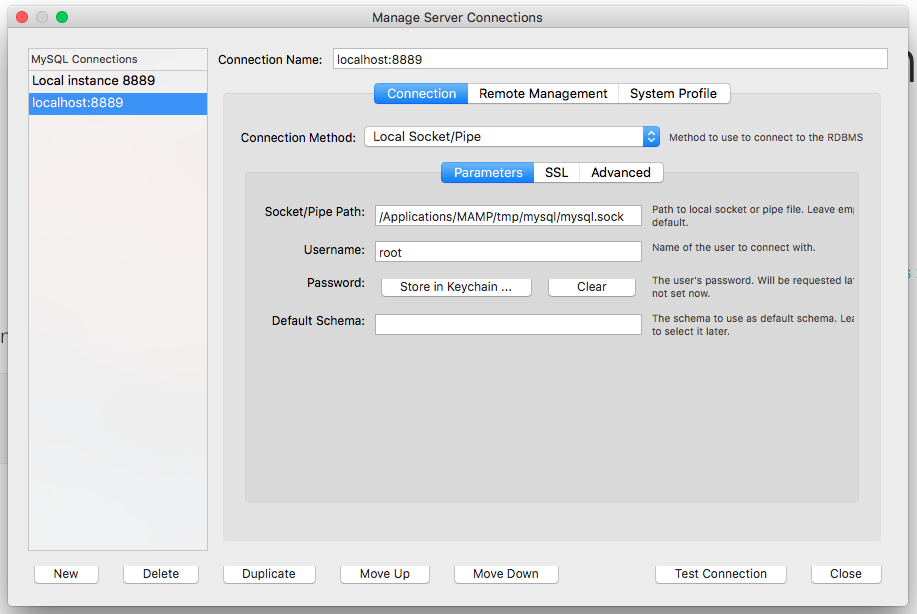Open the System Profile tab
The width and height of the screenshot is (917, 614).
(x=673, y=94)
